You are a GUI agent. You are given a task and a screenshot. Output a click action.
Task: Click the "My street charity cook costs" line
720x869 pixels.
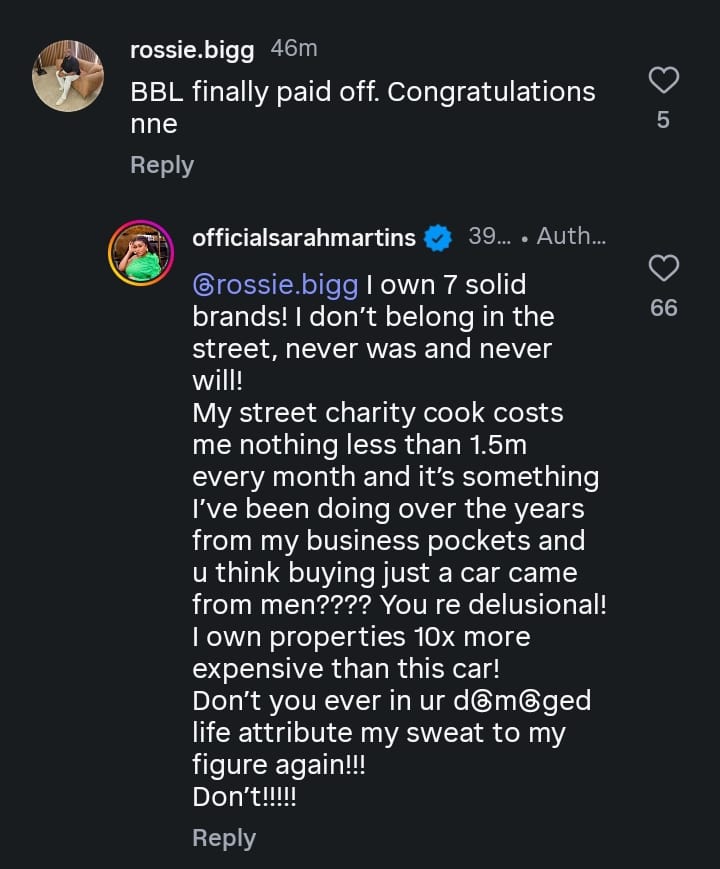(x=377, y=412)
